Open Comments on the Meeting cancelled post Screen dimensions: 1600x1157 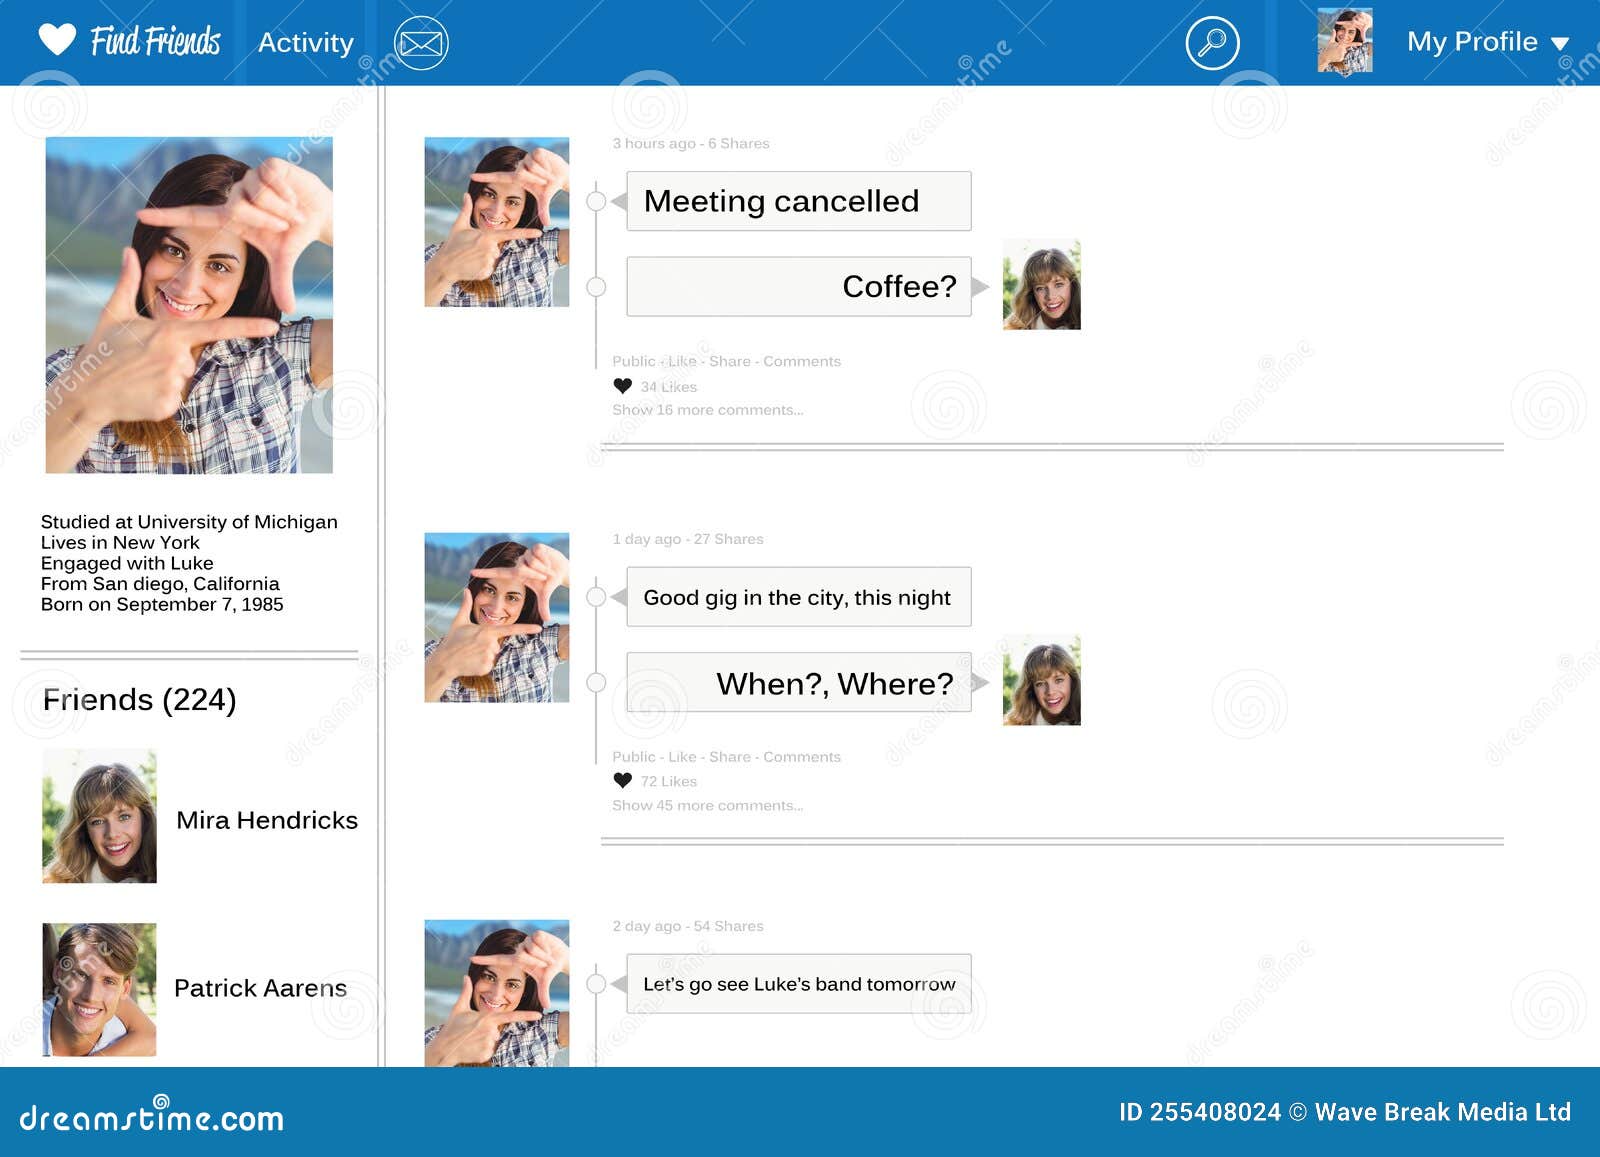(x=804, y=361)
